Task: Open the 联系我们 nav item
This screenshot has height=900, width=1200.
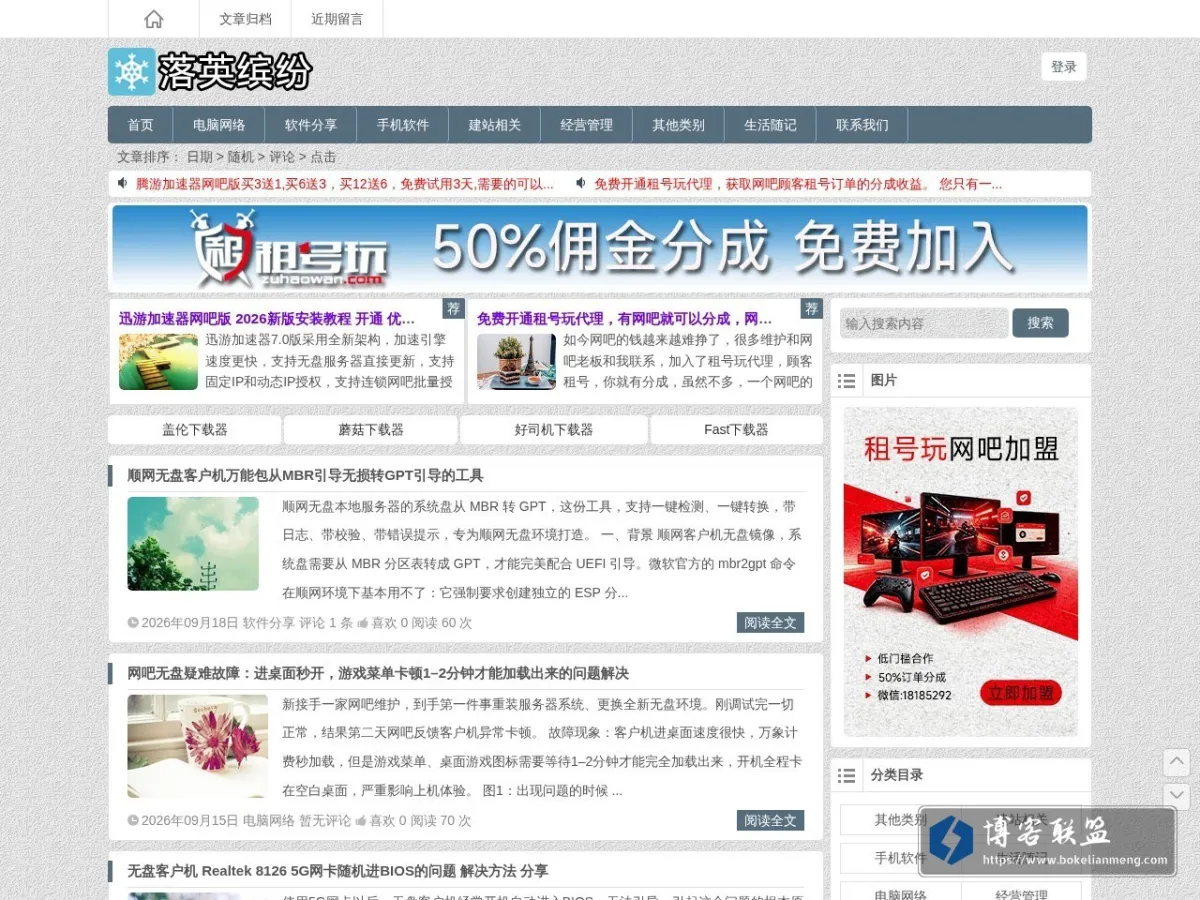Action: coord(862,125)
